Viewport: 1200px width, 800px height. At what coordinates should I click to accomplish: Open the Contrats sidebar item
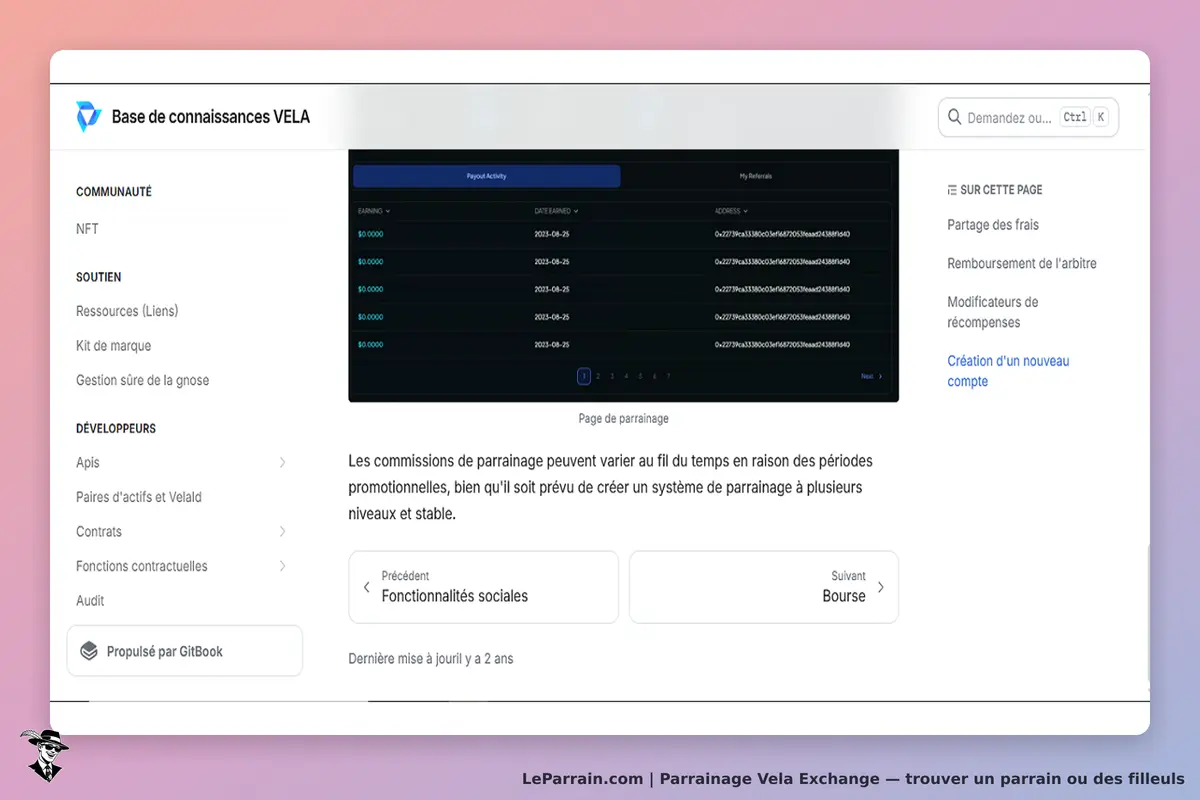click(99, 532)
